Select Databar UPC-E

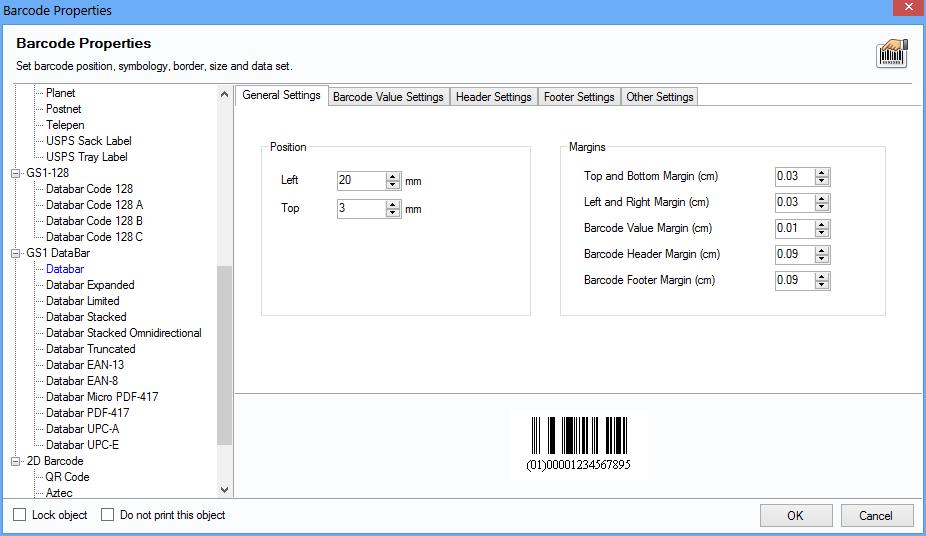(x=83, y=445)
